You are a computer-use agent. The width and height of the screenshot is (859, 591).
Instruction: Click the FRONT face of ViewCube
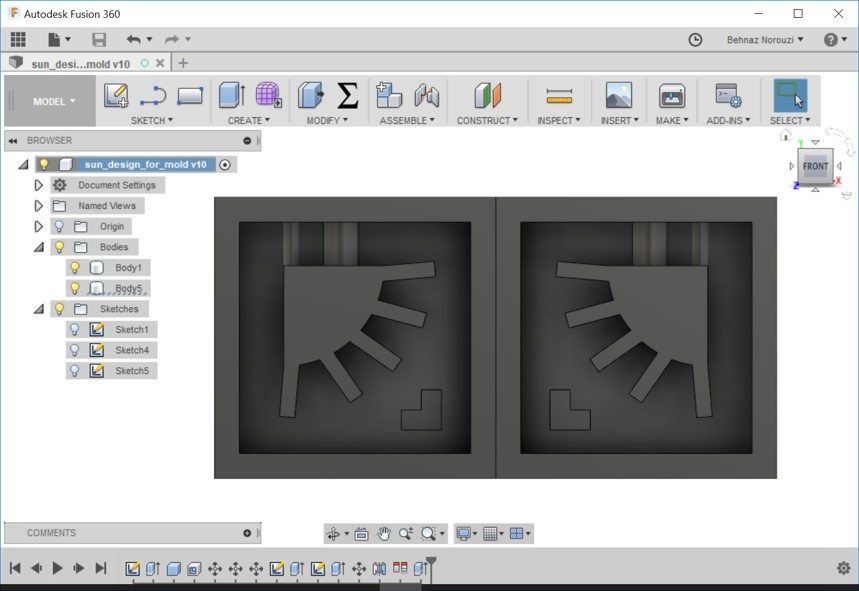point(815,166)
